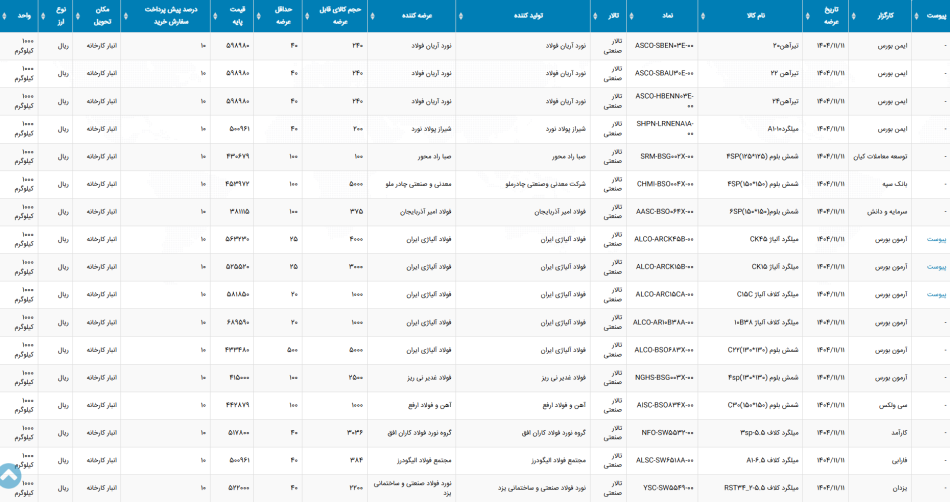Image resolution: width=950 pixels, height=502 pixels.
Task: Click symbol starting with SRM-BSG
Action: click(x=667, y=157)
